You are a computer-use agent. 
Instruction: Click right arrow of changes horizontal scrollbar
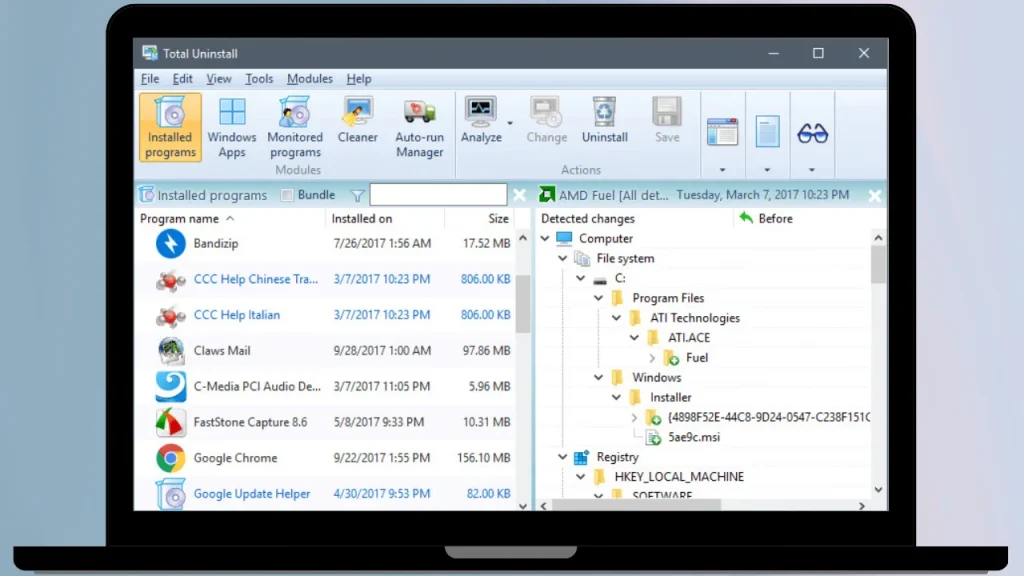(x=861, y=505)
